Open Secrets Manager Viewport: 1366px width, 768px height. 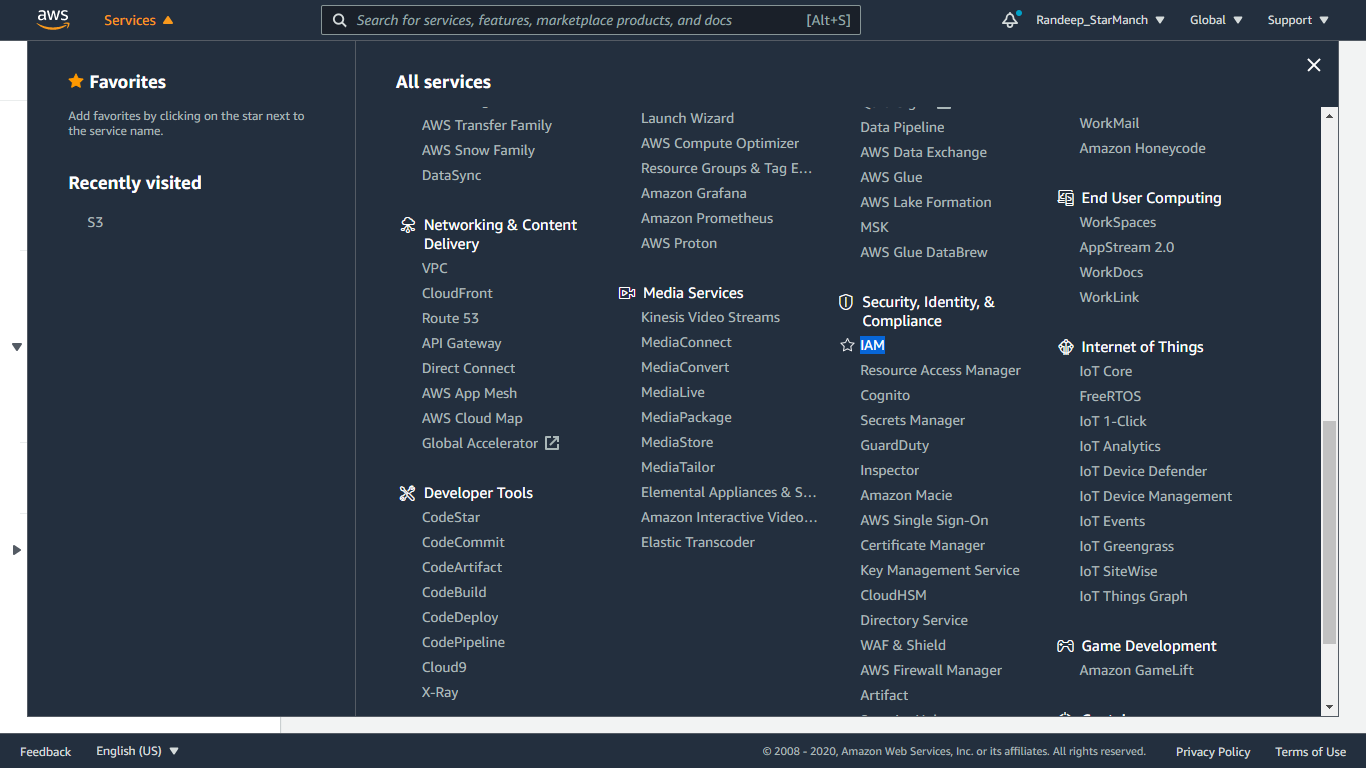click(913, 420)
